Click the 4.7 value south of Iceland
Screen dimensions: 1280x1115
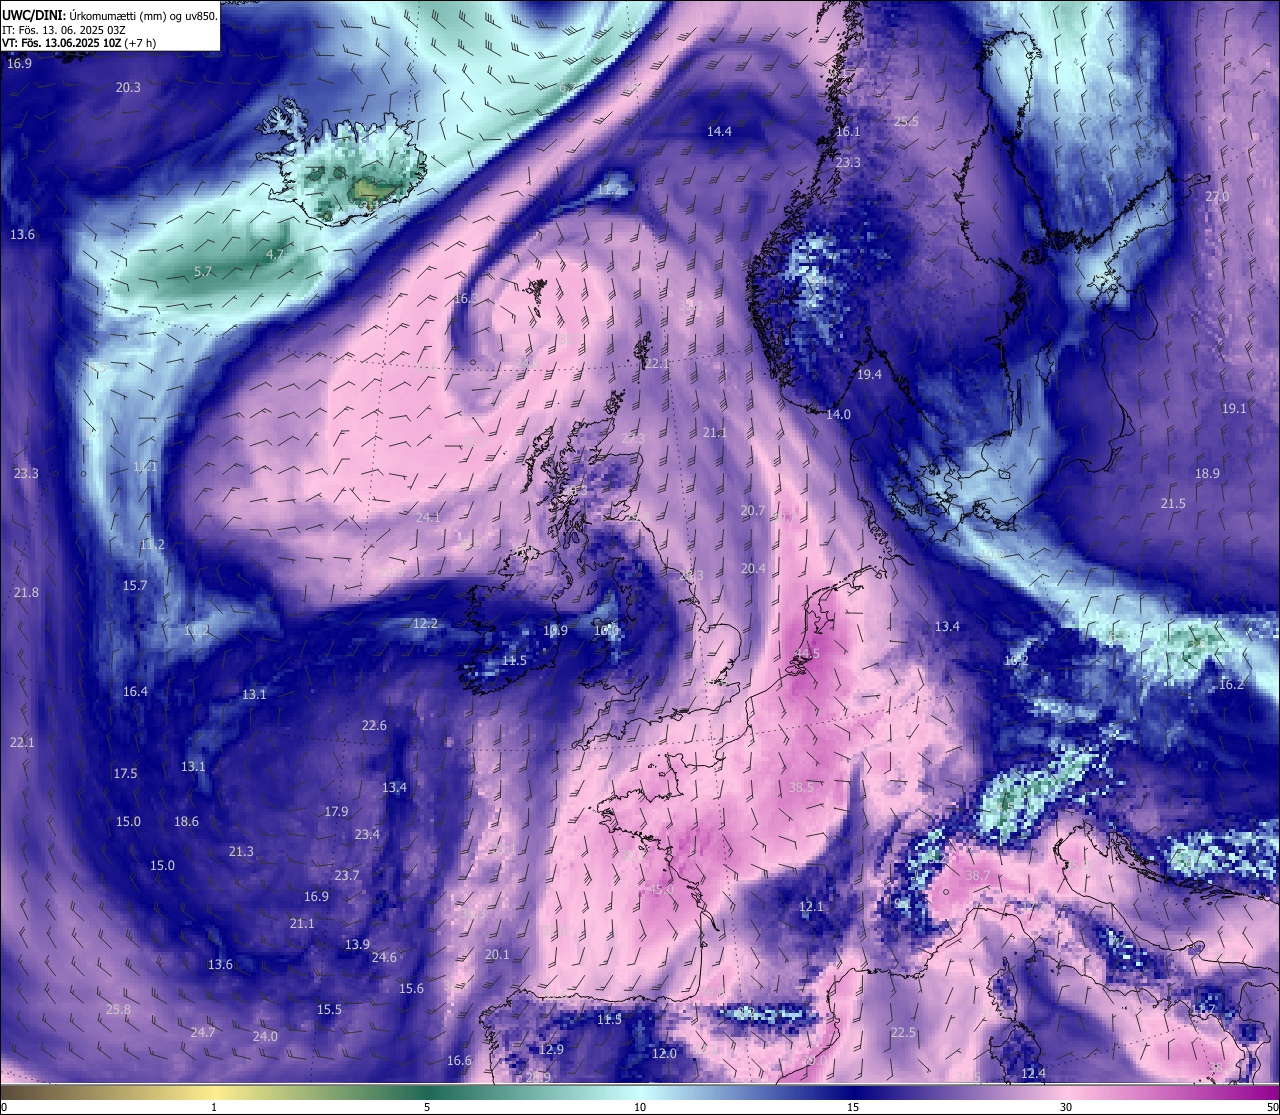[x=275, y=255]
